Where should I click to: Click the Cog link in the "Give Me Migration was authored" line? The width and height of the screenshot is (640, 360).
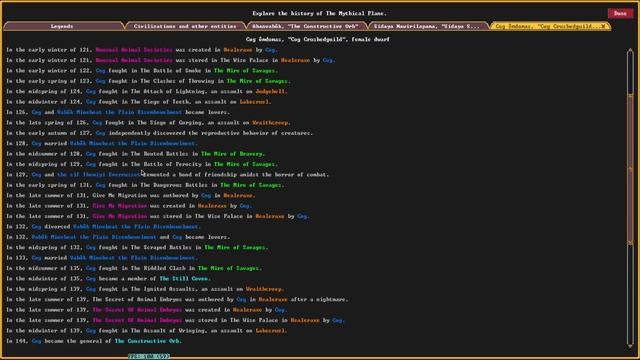(206, 196)
